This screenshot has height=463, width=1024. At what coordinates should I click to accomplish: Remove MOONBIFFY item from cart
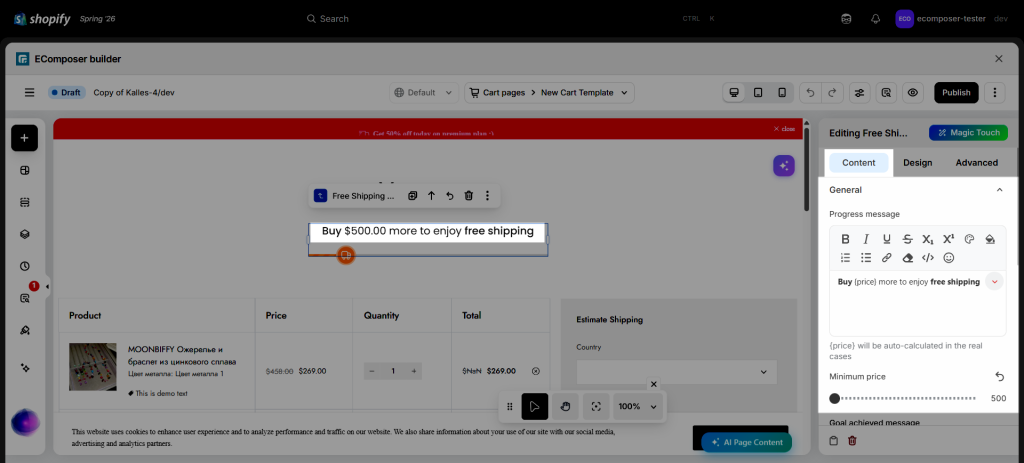tap(536, 371)
